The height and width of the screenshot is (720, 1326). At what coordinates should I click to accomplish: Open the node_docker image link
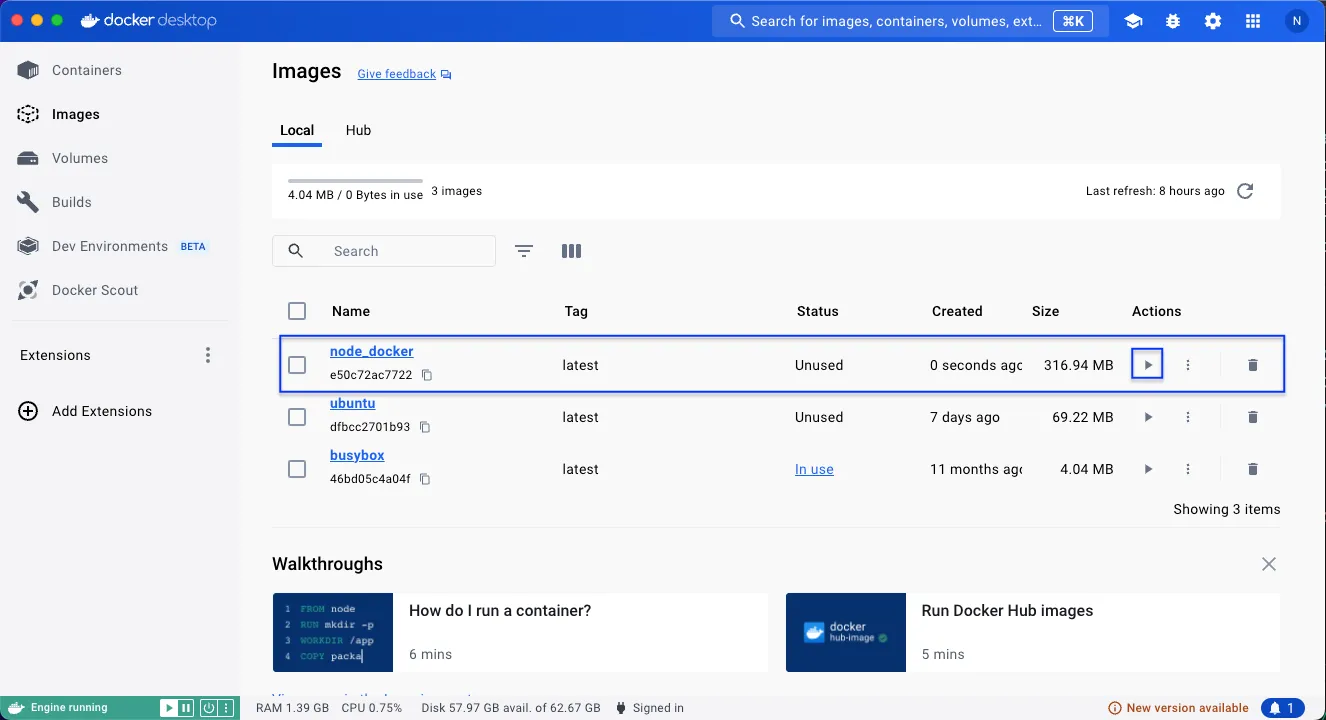[x=371, y=351]
